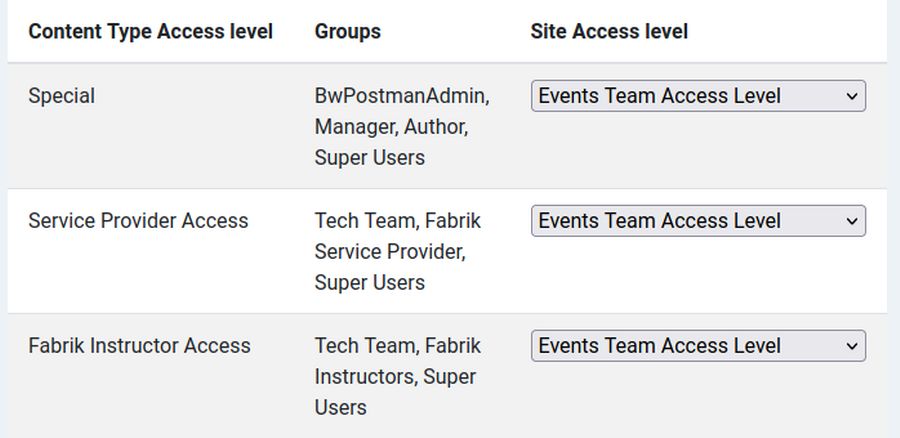Click "Manager, Author" text in Special row
The height and width of the screenshot is (438, 900).
click(x=391, y=127)
